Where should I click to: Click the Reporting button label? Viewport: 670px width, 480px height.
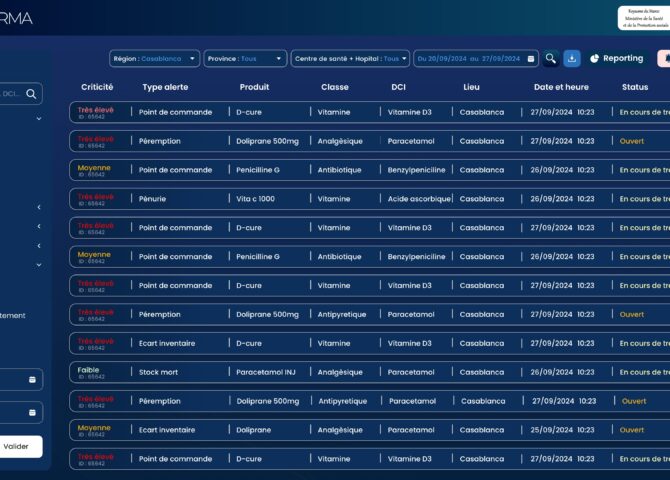623,59
